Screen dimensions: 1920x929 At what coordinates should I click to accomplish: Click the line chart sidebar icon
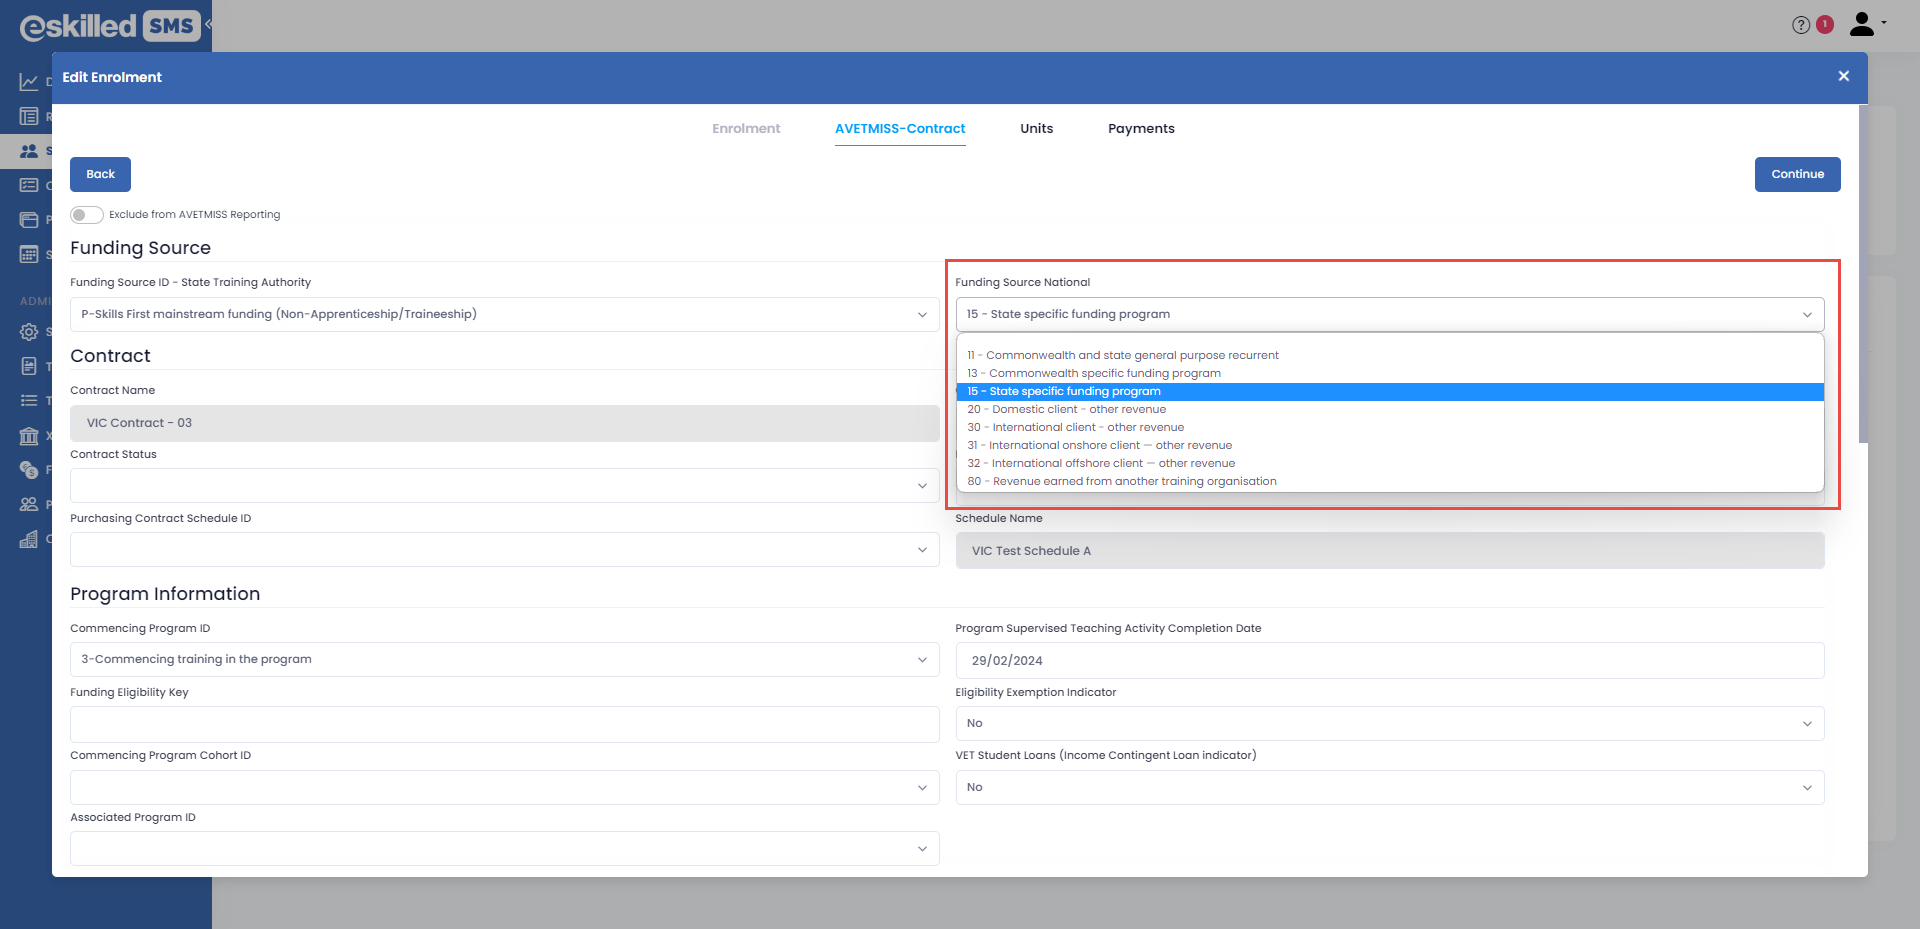click(29, 82)
